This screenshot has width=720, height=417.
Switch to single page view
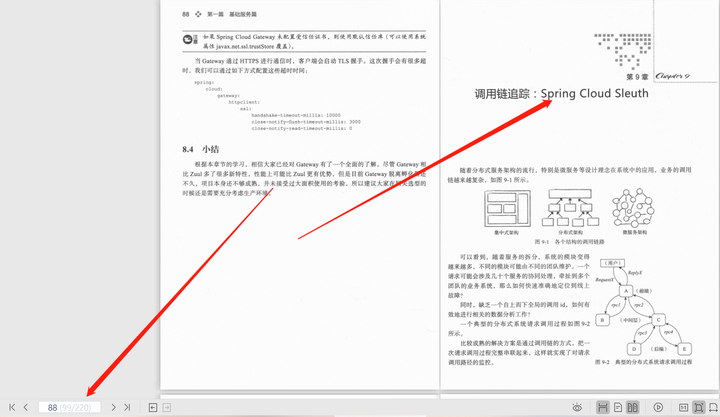(x=618, y=407)
